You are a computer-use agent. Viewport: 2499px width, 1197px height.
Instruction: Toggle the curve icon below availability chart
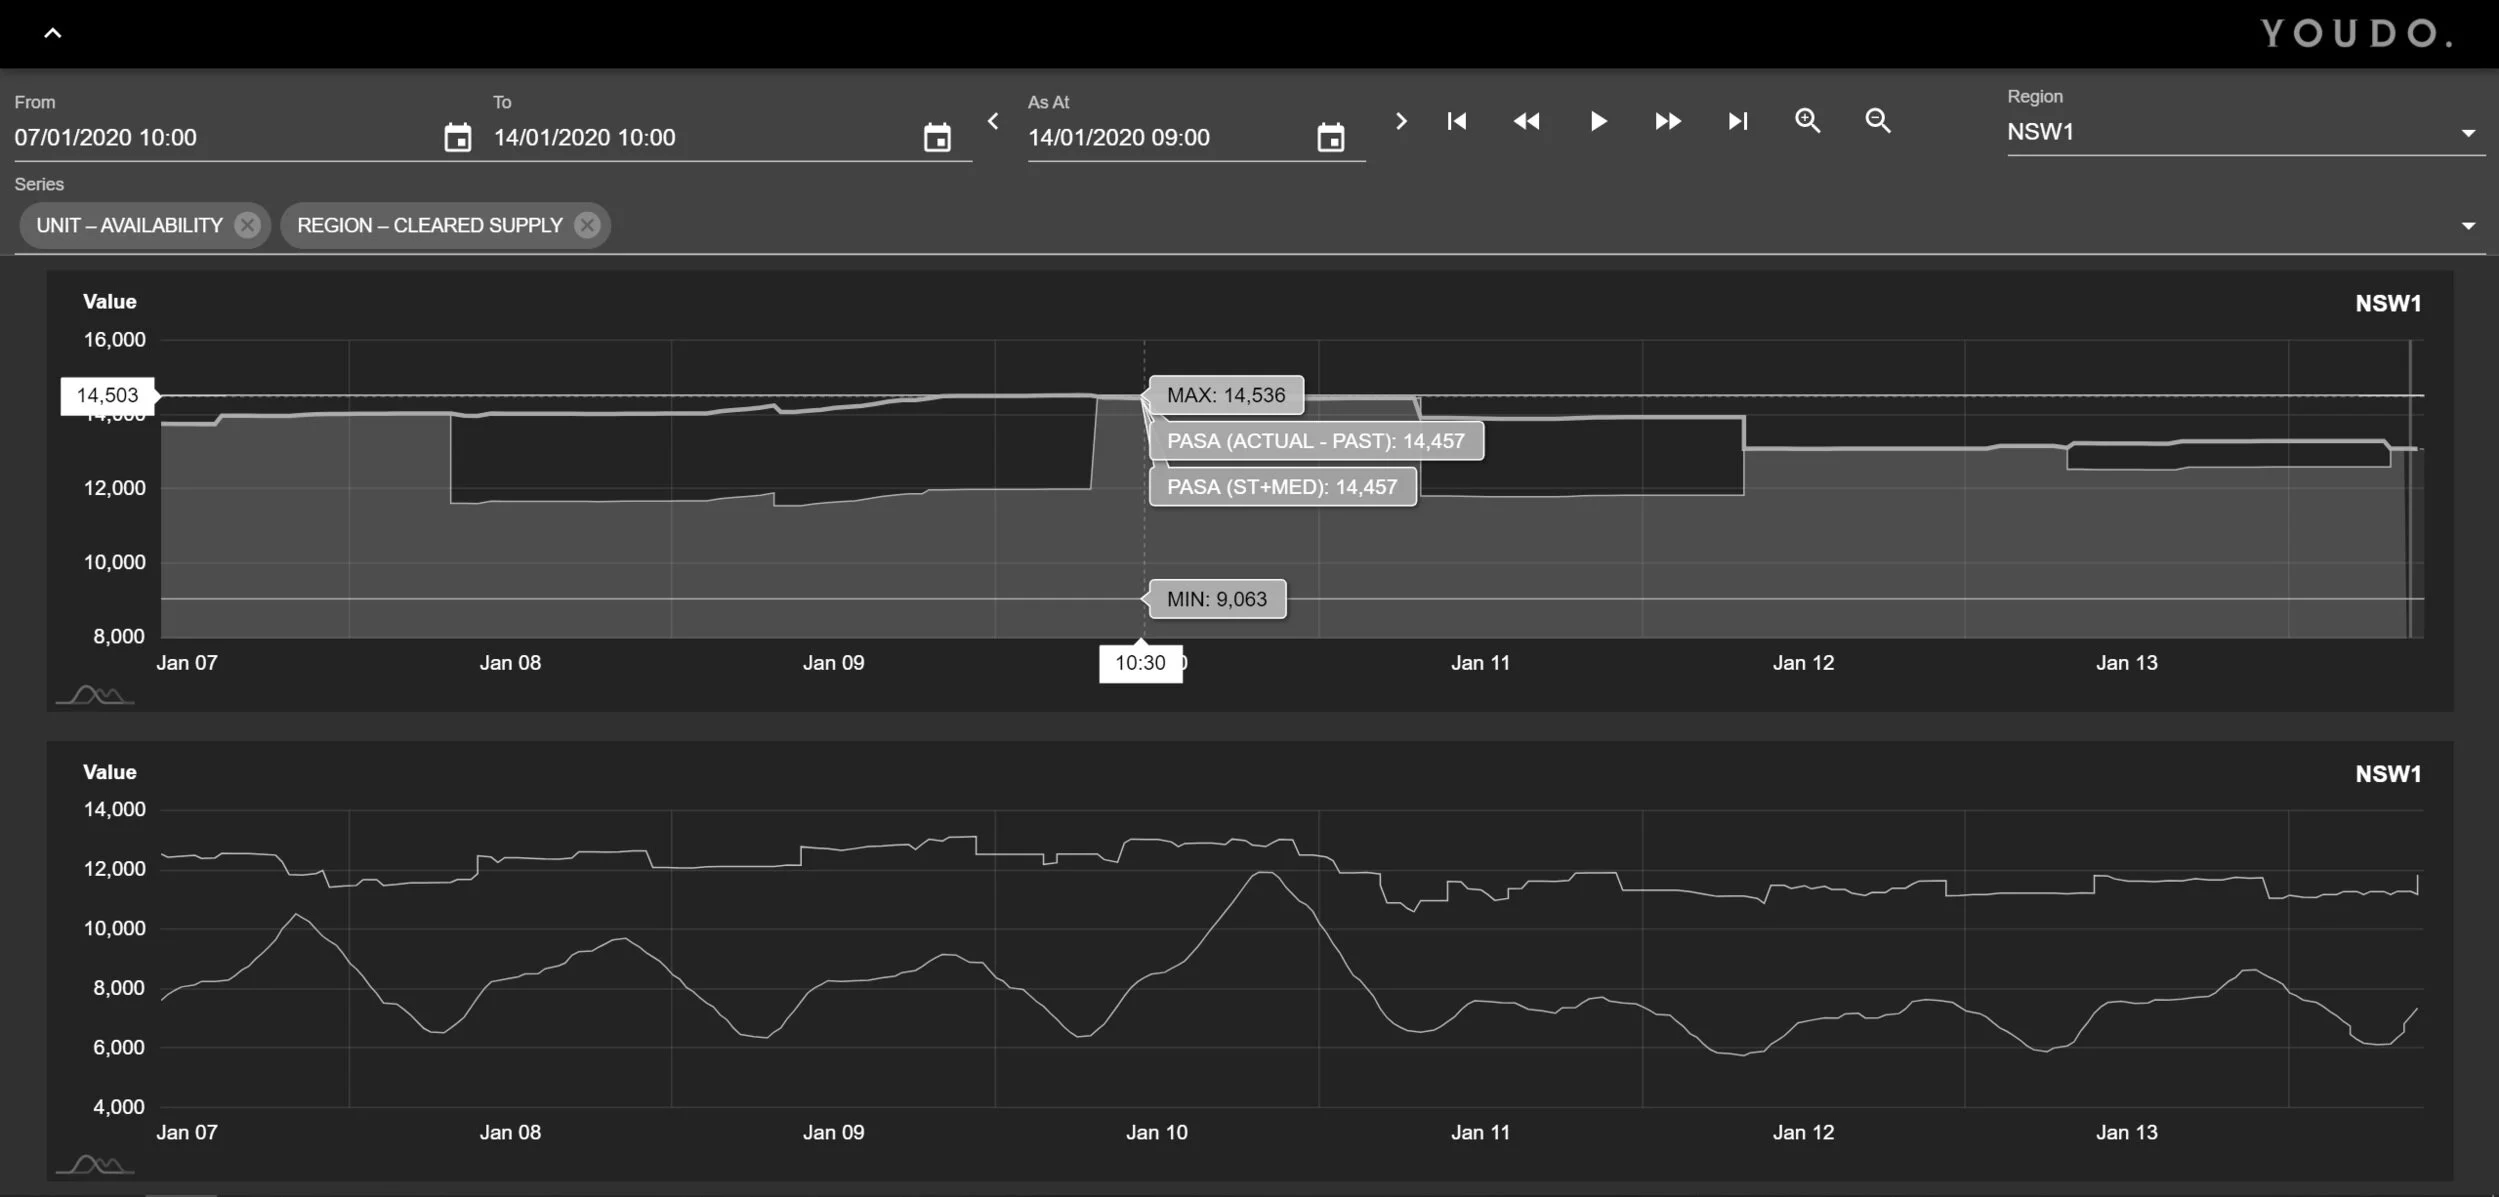point(95,695)
